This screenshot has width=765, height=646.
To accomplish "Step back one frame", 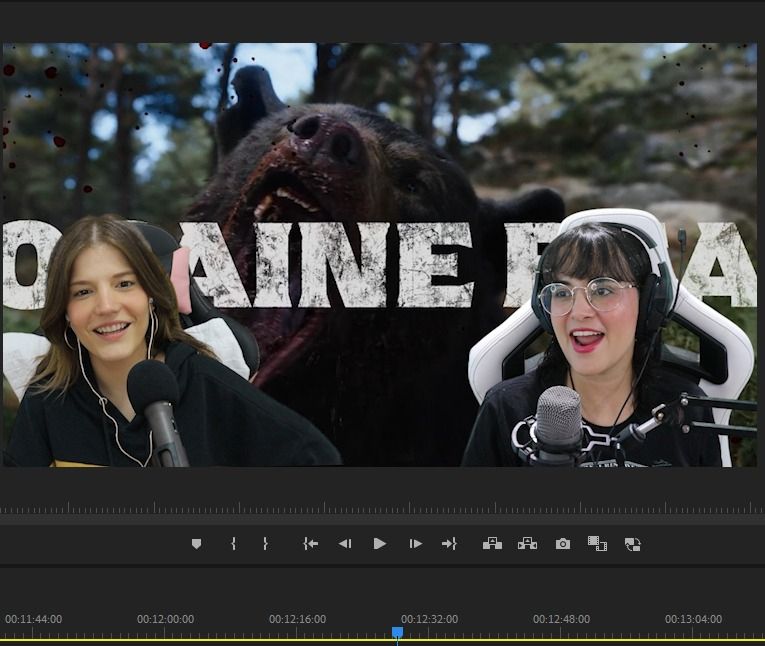I will point(345,544).
